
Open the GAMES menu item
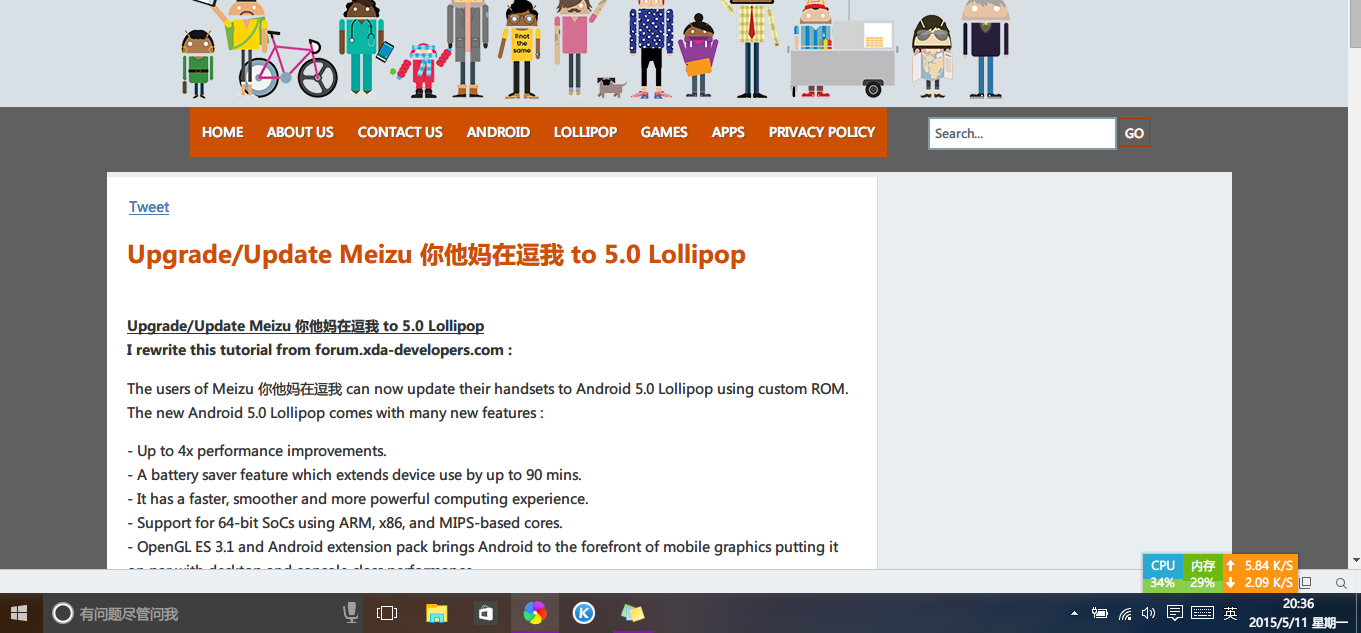click(664, 132)
